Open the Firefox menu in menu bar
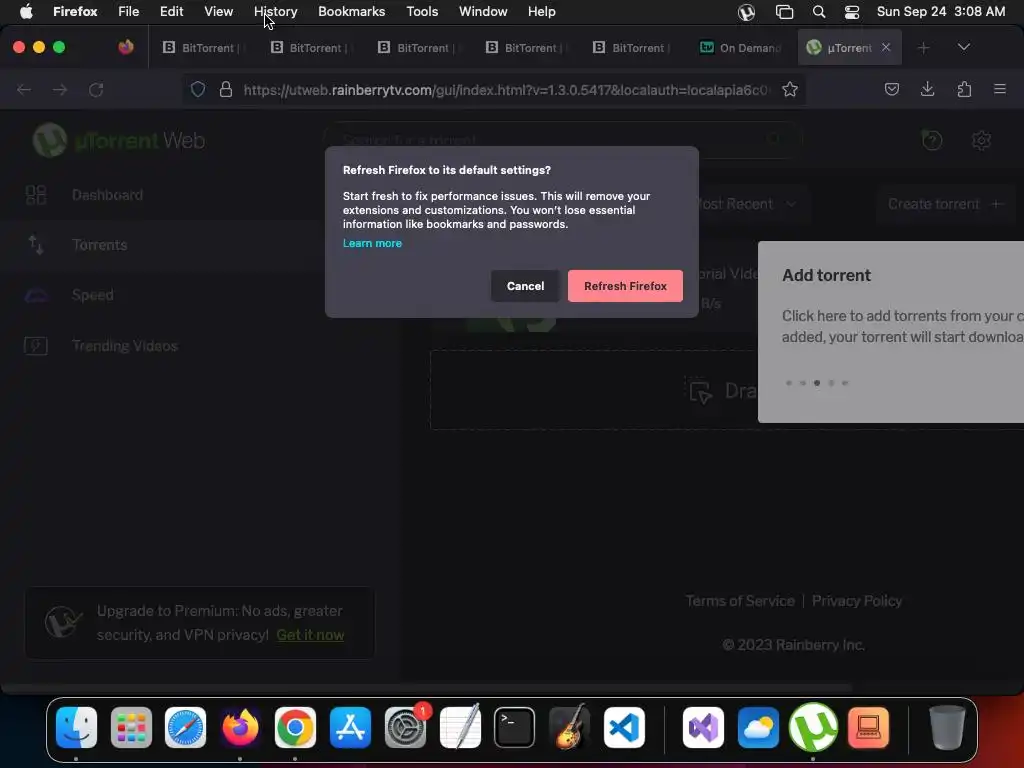This screenshot has width=1024, height=768. [x=75, y=11]
